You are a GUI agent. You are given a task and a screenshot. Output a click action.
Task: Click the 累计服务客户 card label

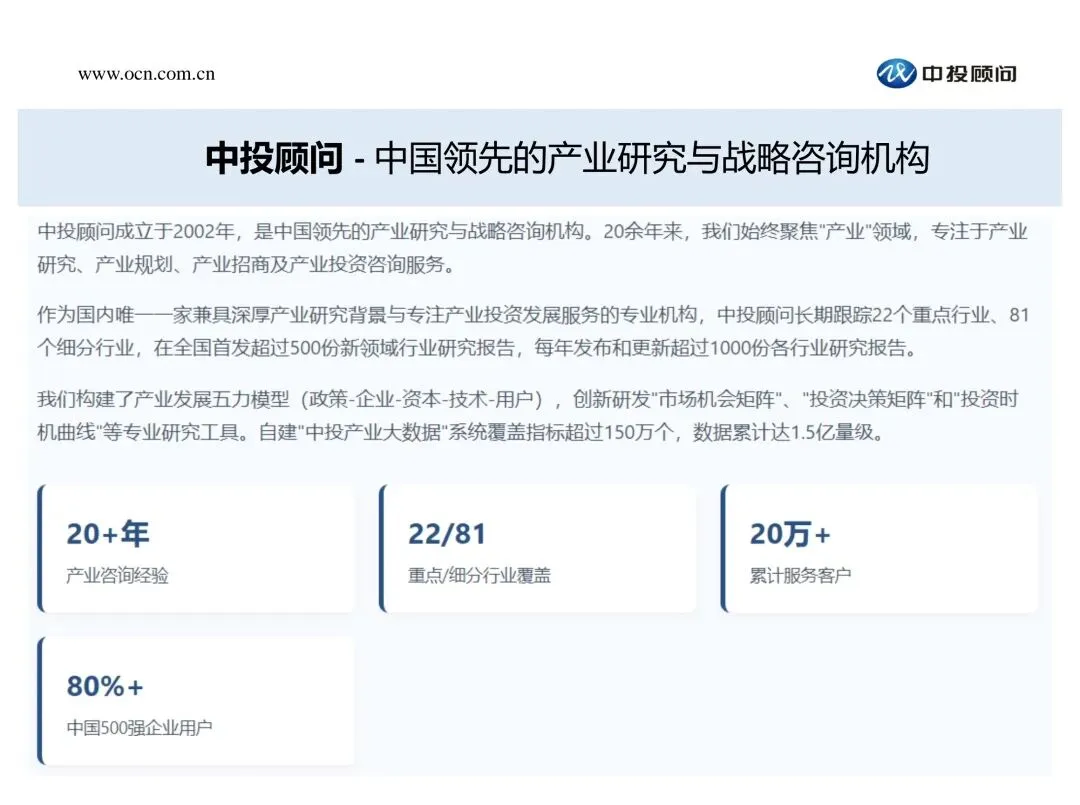800,575
